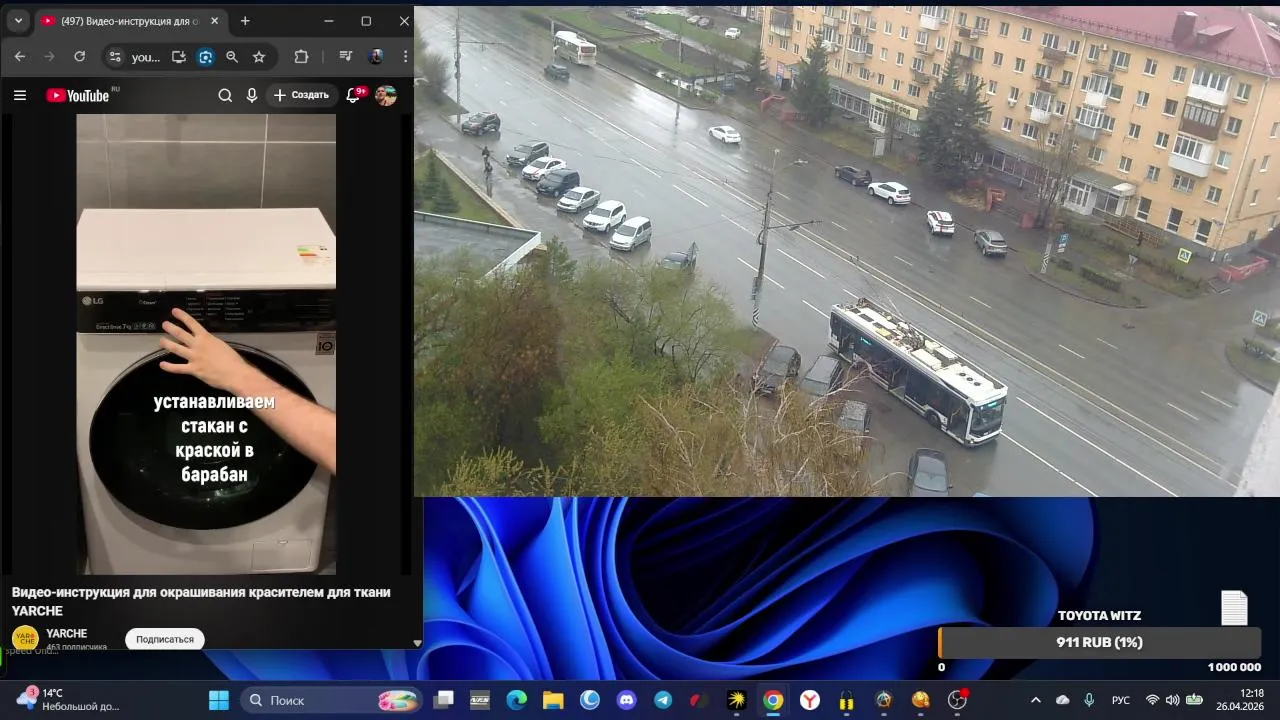
Task: Open media controls in Chrome toolbar
Action: pyautogui.click(x=345, y=57)
